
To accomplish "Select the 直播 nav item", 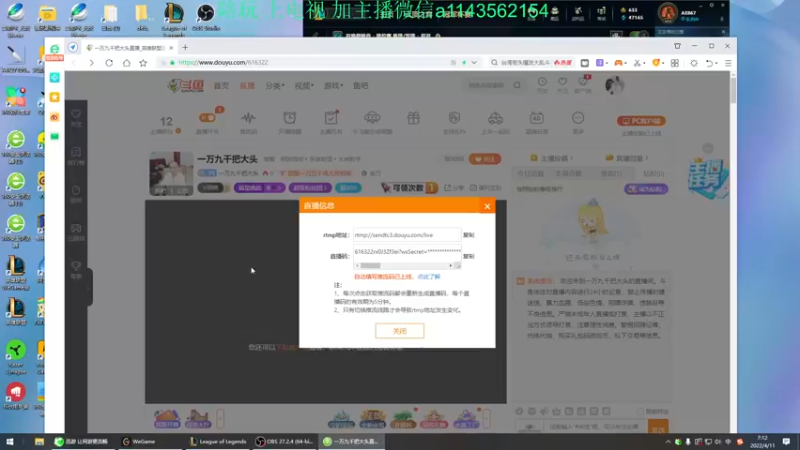I will click(247, 86).
